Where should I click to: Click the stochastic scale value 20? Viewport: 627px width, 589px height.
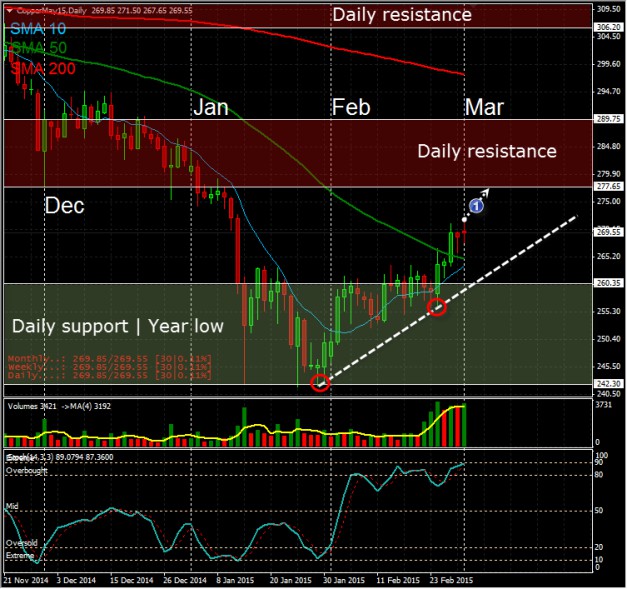[x=599, y=547]
